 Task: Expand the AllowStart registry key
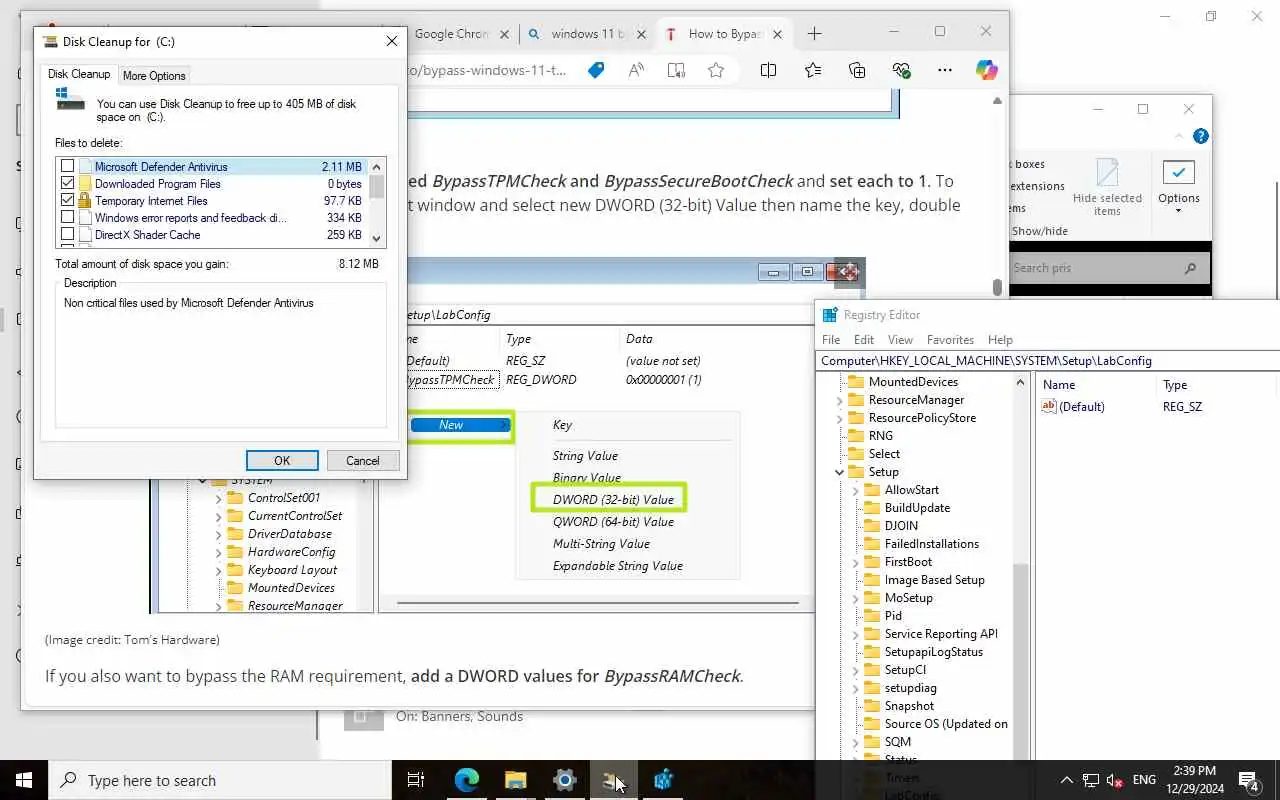coord(855,490)
